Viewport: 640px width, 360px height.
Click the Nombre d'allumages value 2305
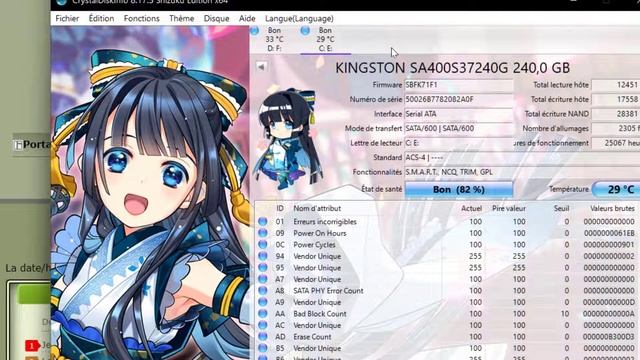coord(616,129)
